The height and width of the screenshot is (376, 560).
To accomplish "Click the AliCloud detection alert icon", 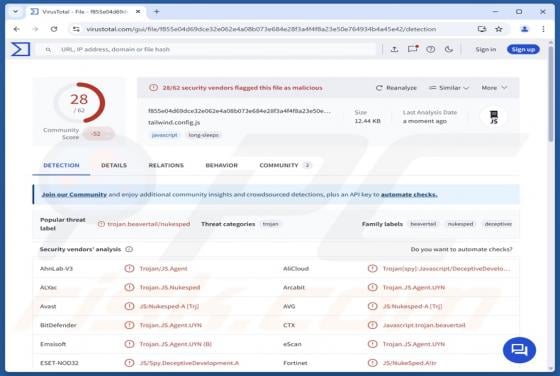I will point(372,269).
